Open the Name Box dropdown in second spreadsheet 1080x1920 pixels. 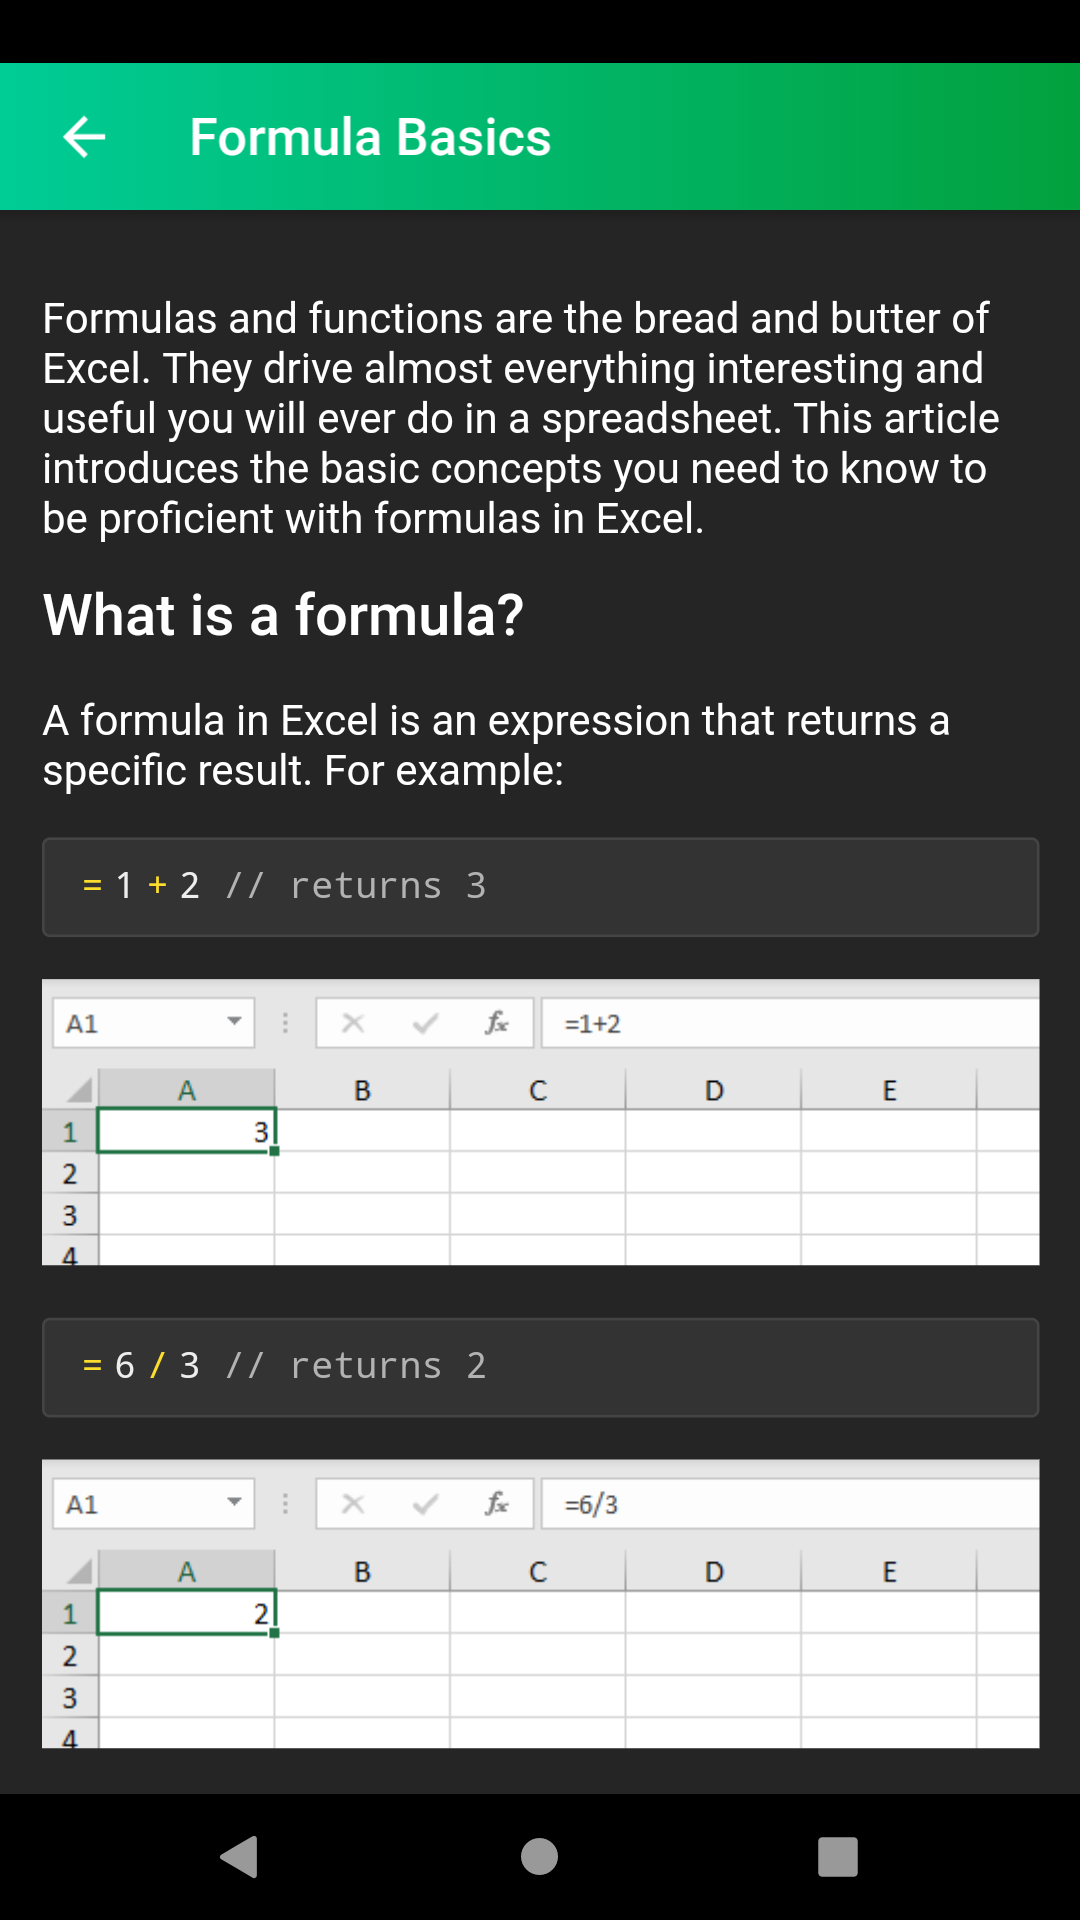236,1502
